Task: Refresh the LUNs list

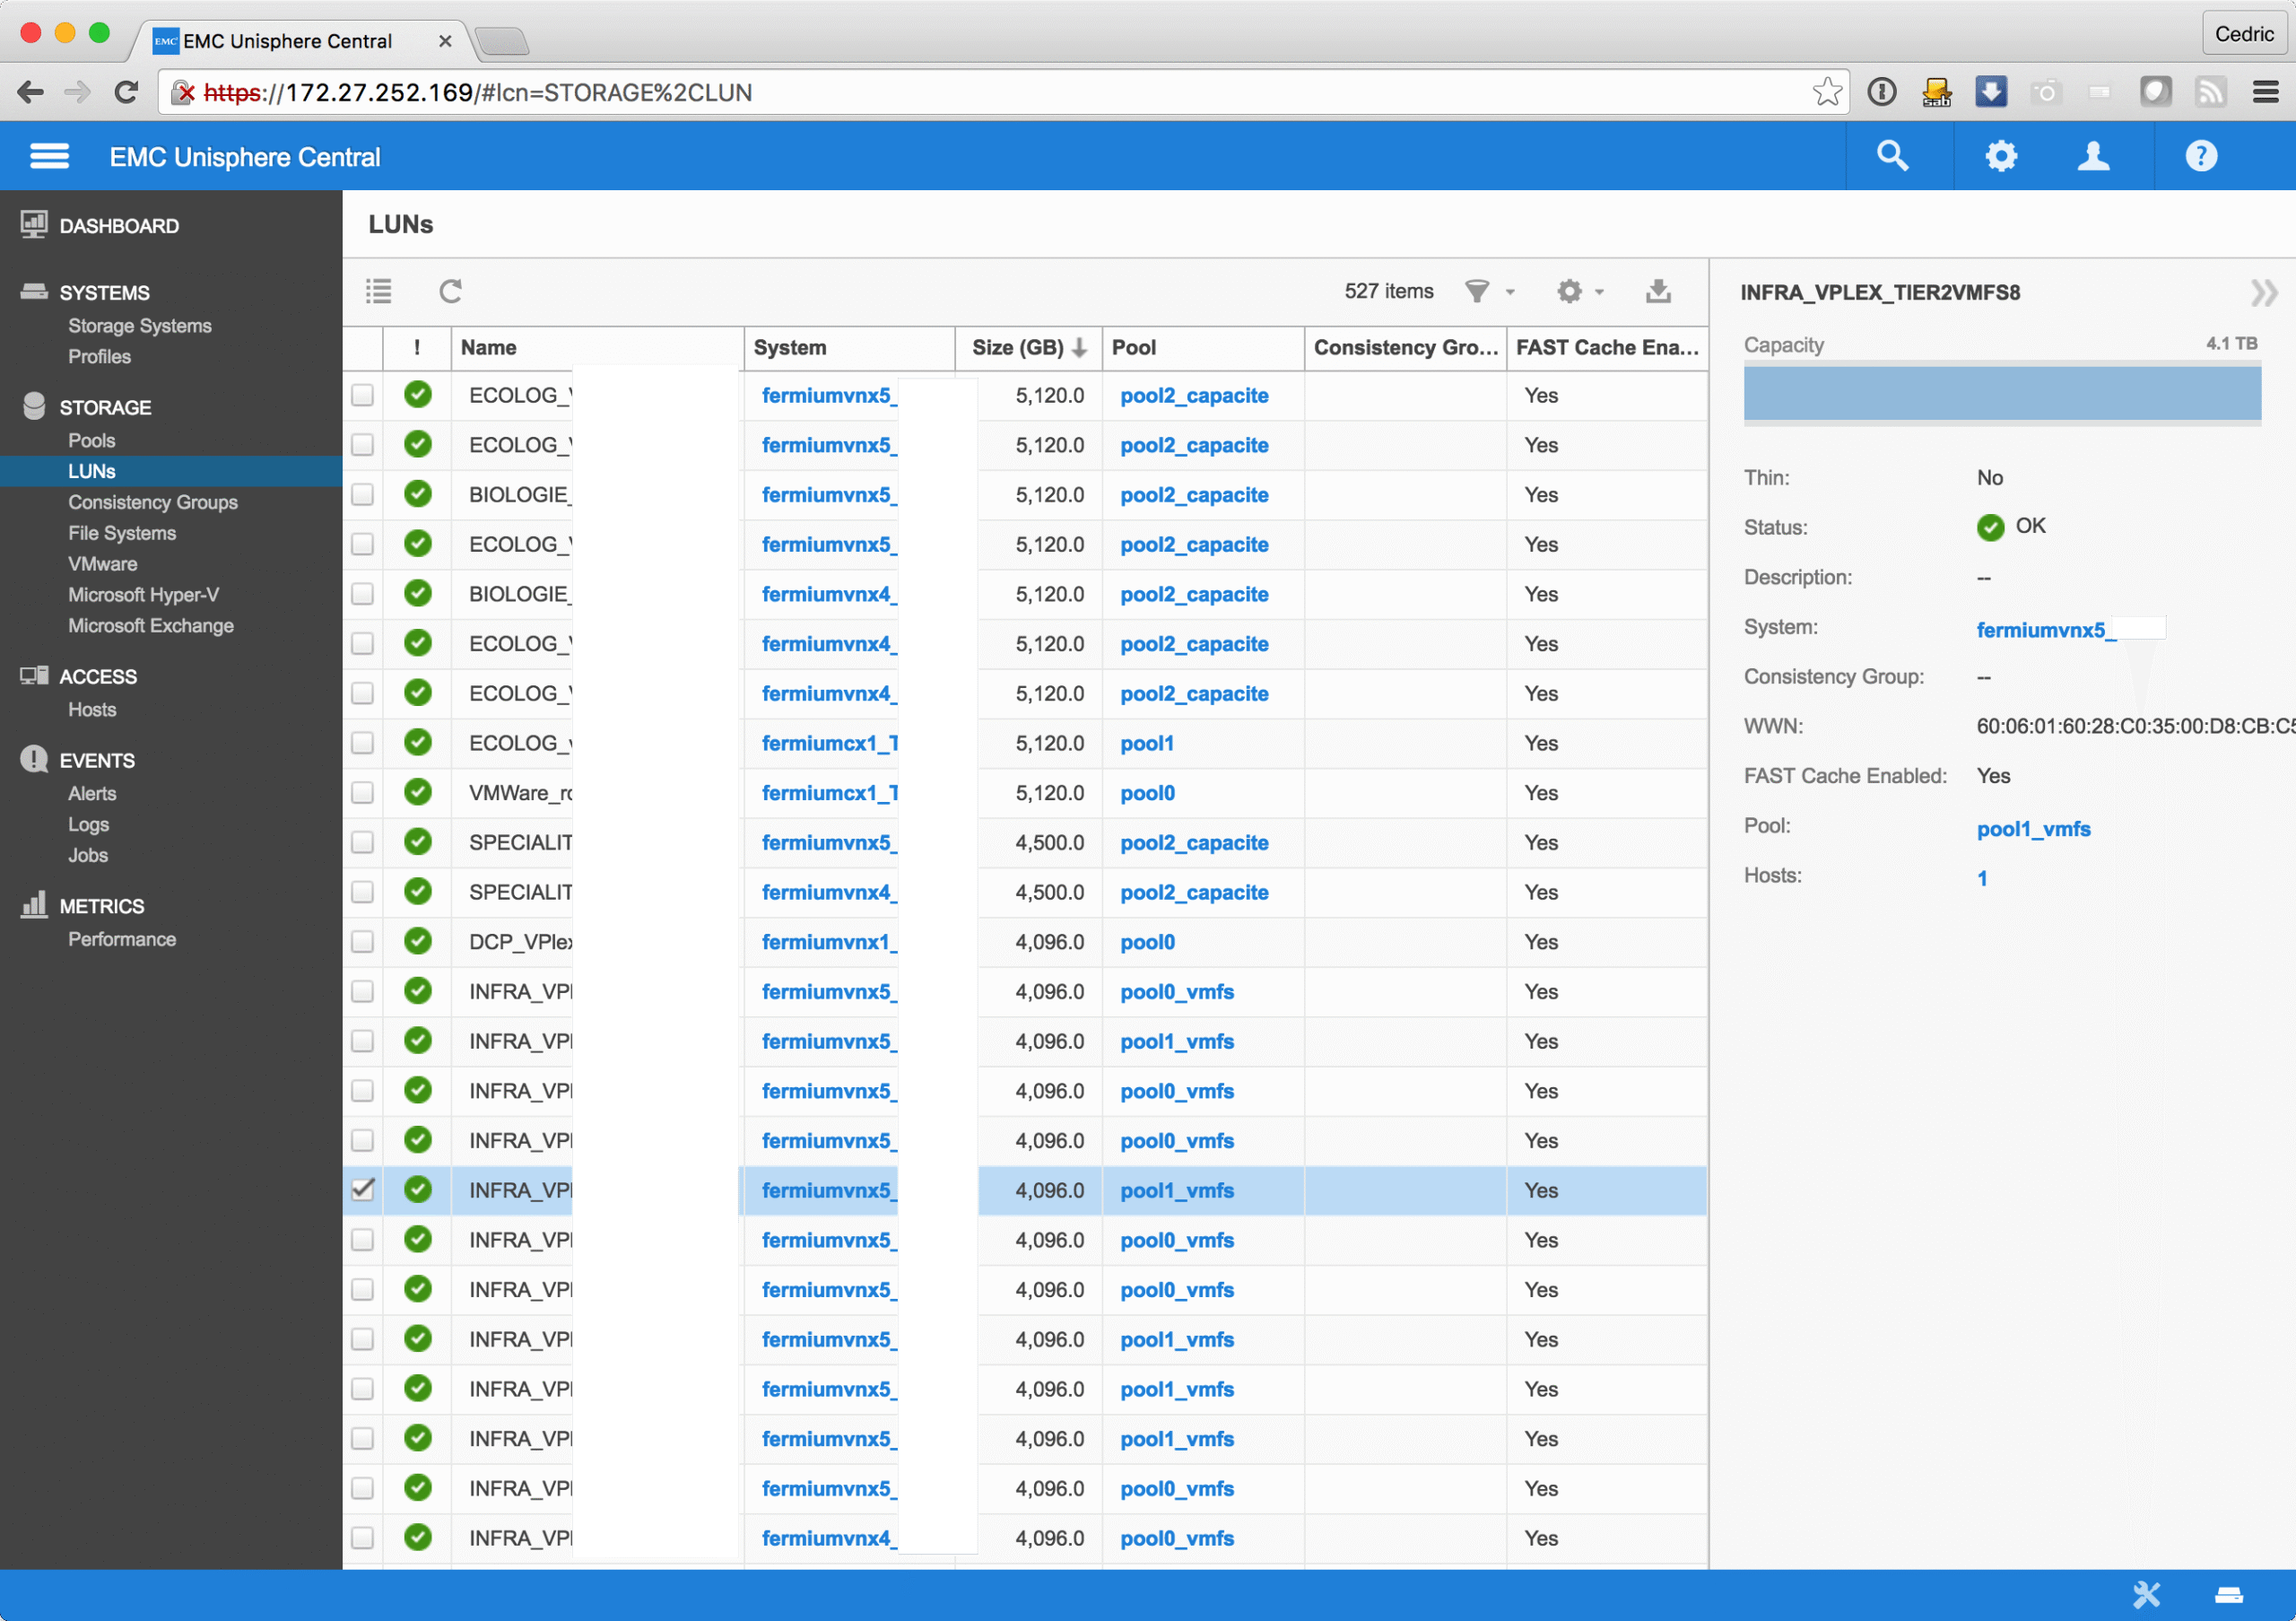Action: pos(450,291)
